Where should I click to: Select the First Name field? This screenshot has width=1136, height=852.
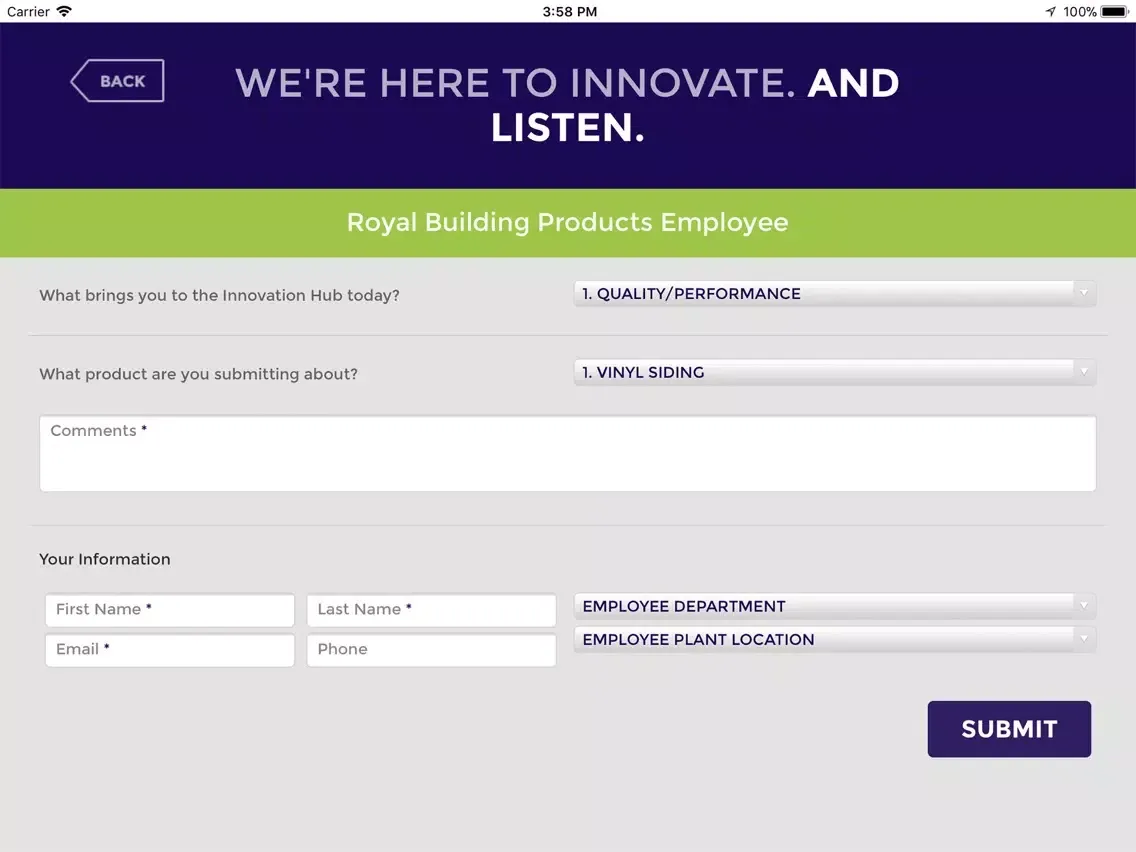pos(170,610)
